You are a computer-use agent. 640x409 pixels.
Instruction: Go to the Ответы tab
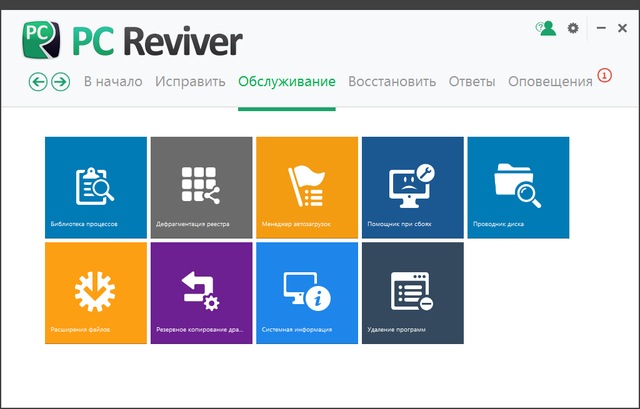[x=472, y=81]
